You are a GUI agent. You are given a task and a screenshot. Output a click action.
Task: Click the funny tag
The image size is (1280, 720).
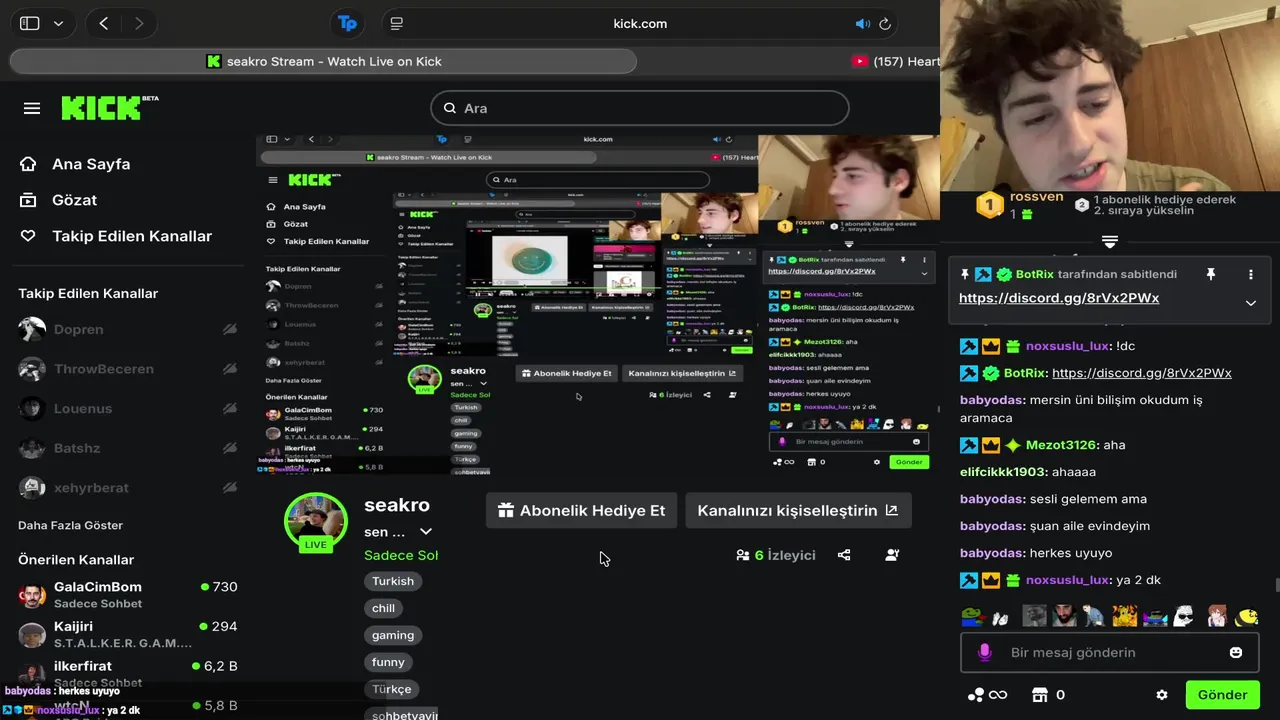[x=388, y=662]
